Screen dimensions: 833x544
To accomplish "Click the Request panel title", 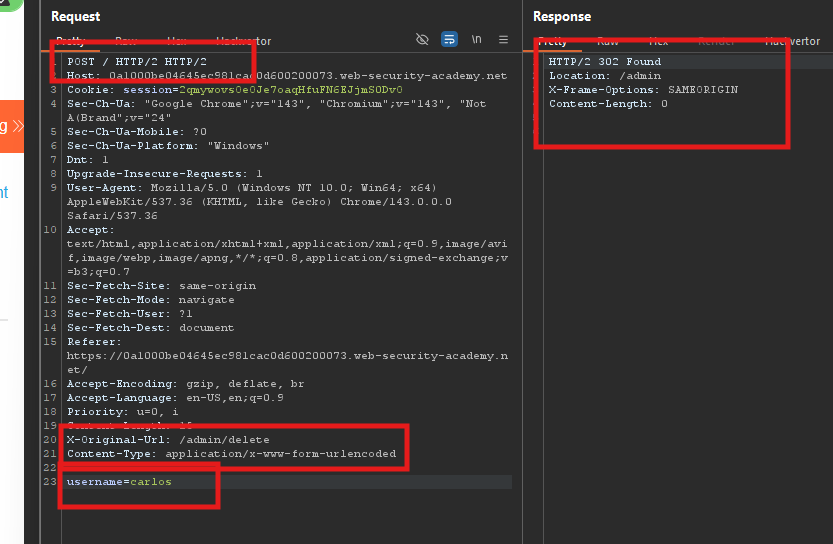I will click(x=75, y=16).
